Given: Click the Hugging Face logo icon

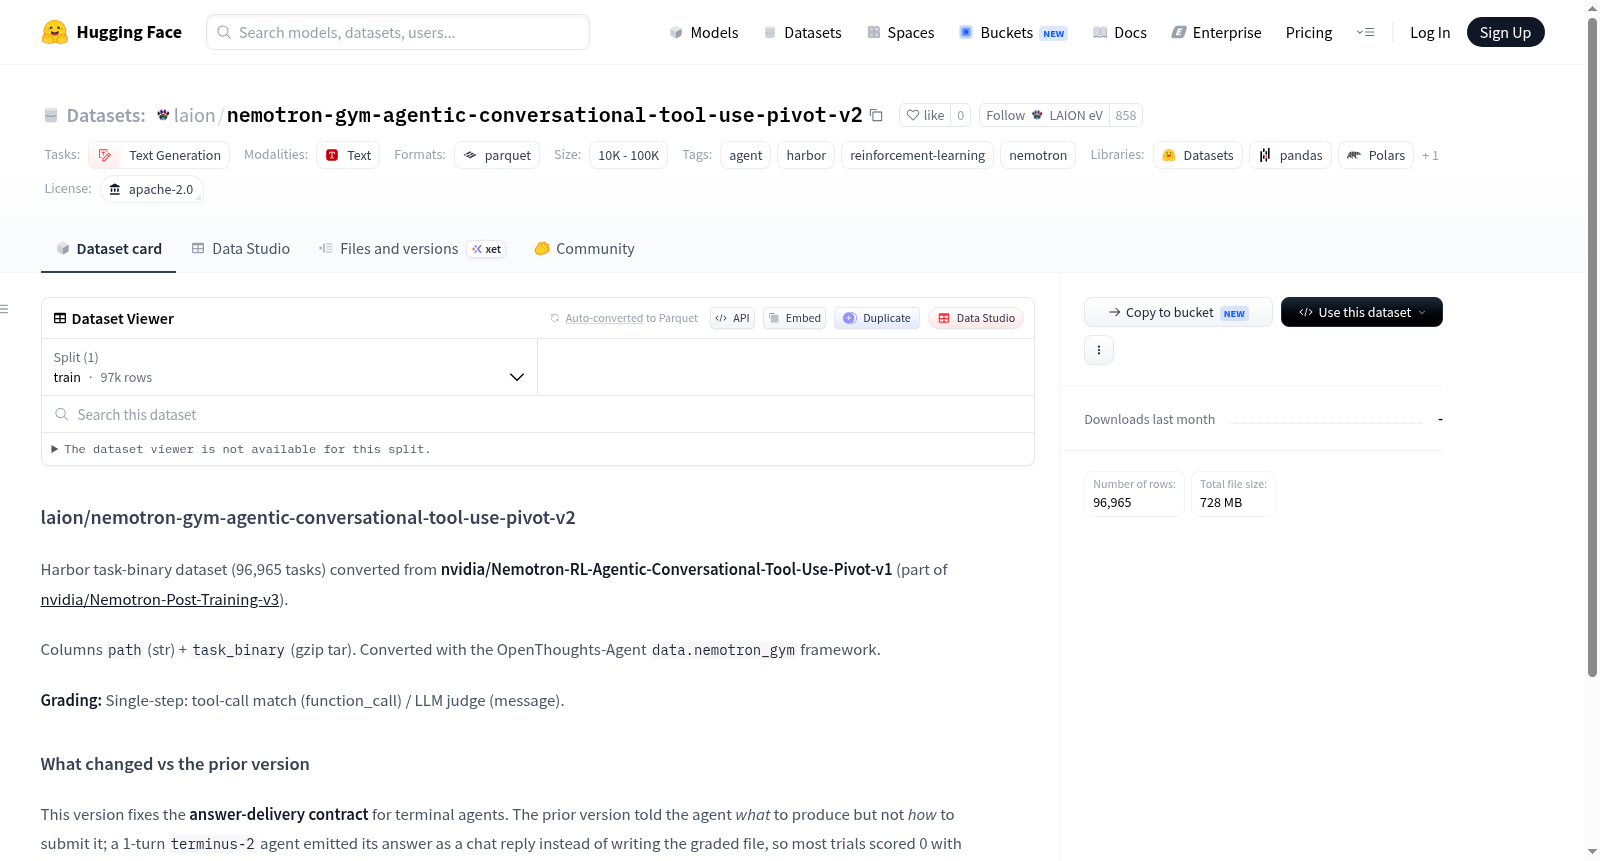Looking at the screenshot, I should [55, 32].
